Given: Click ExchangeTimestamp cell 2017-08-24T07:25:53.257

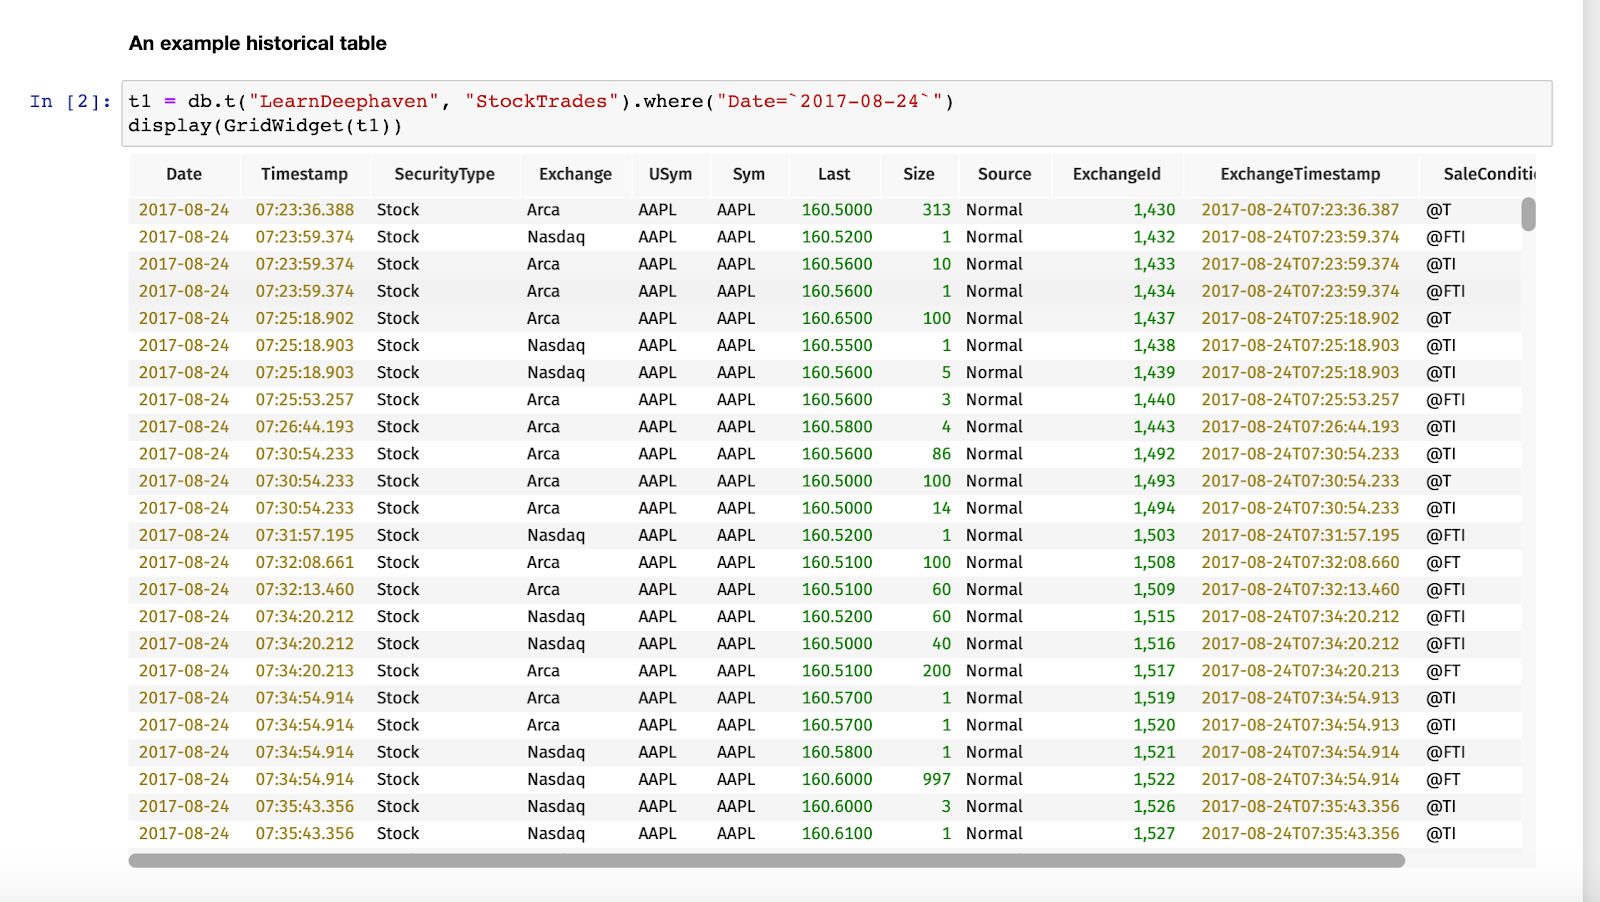Looking at the screenshot, I should point(1300,399).
